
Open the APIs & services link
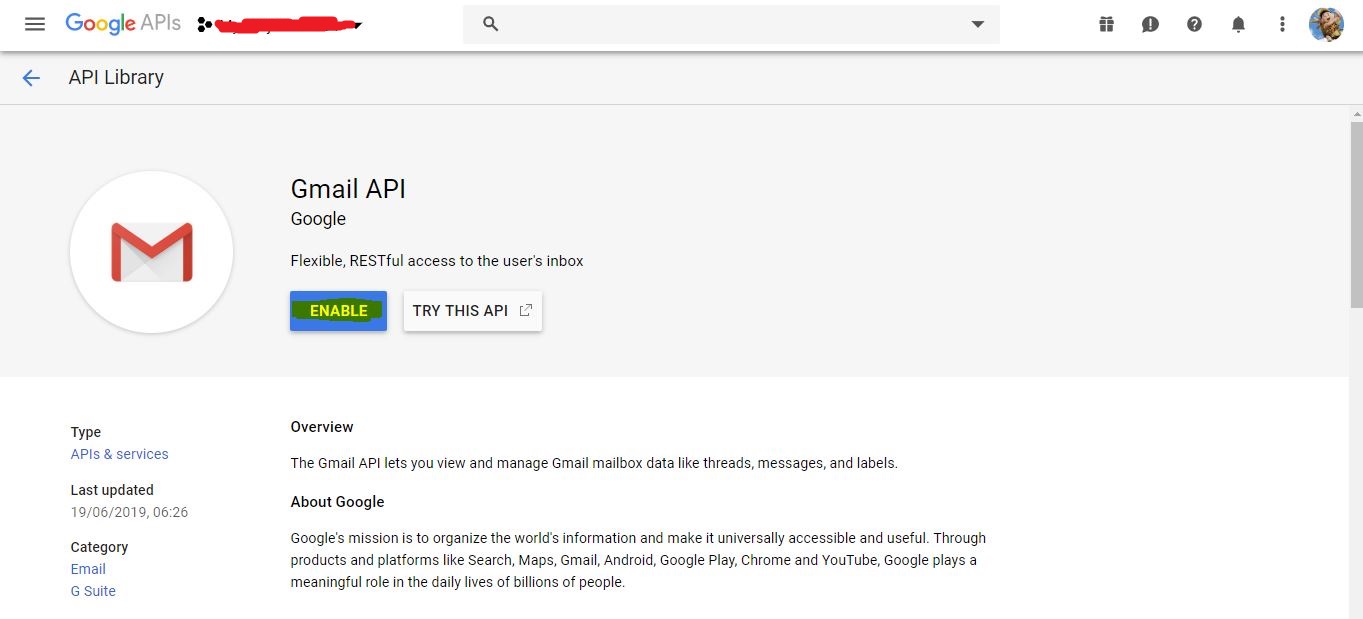coord(119,454)
